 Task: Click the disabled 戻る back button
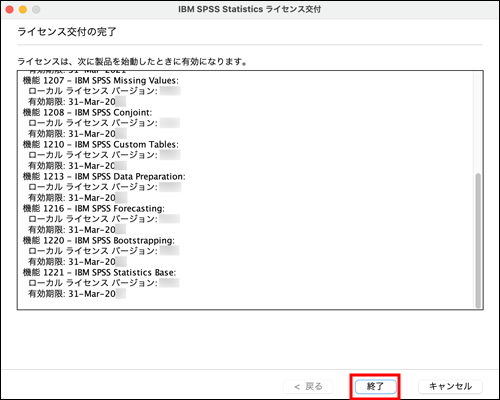click(x=308, y=387)
